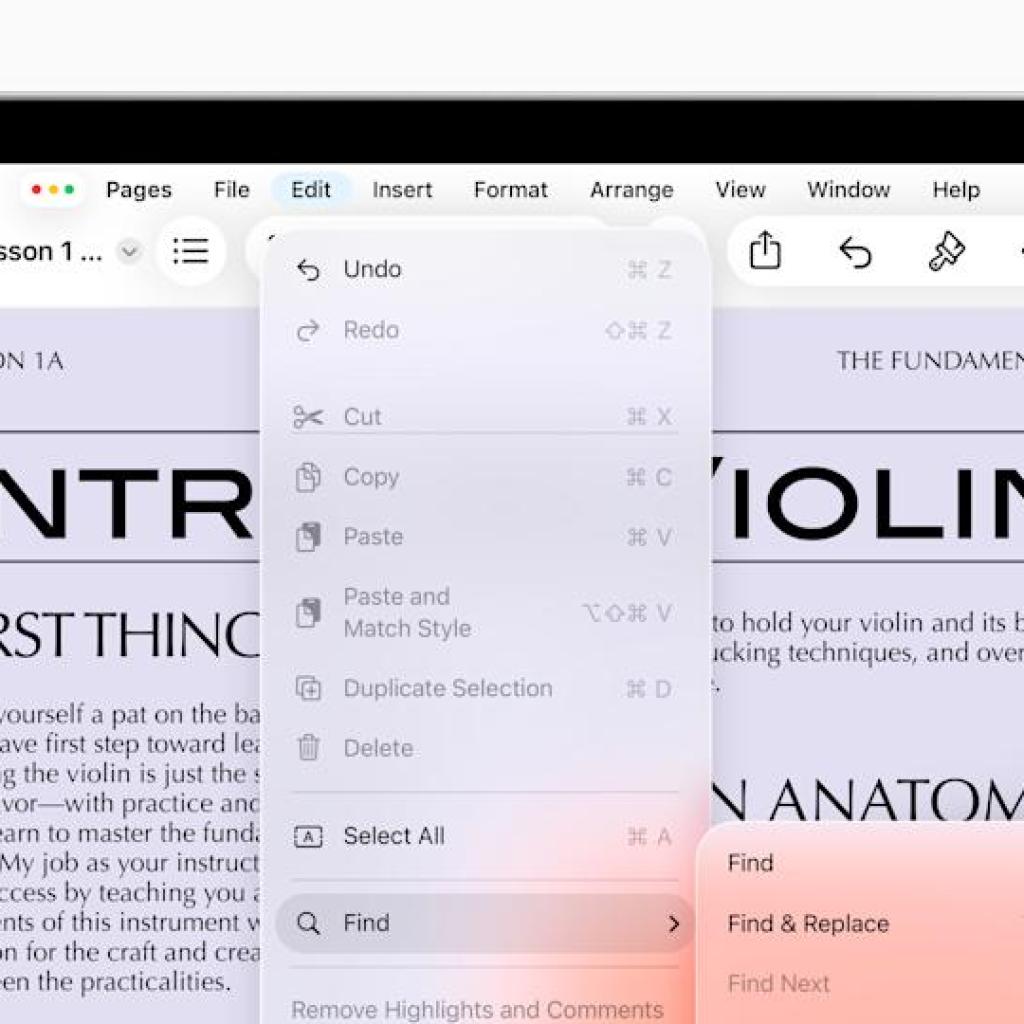
Task: Click the magnifier icon beside Find
Action: point(309,923)
